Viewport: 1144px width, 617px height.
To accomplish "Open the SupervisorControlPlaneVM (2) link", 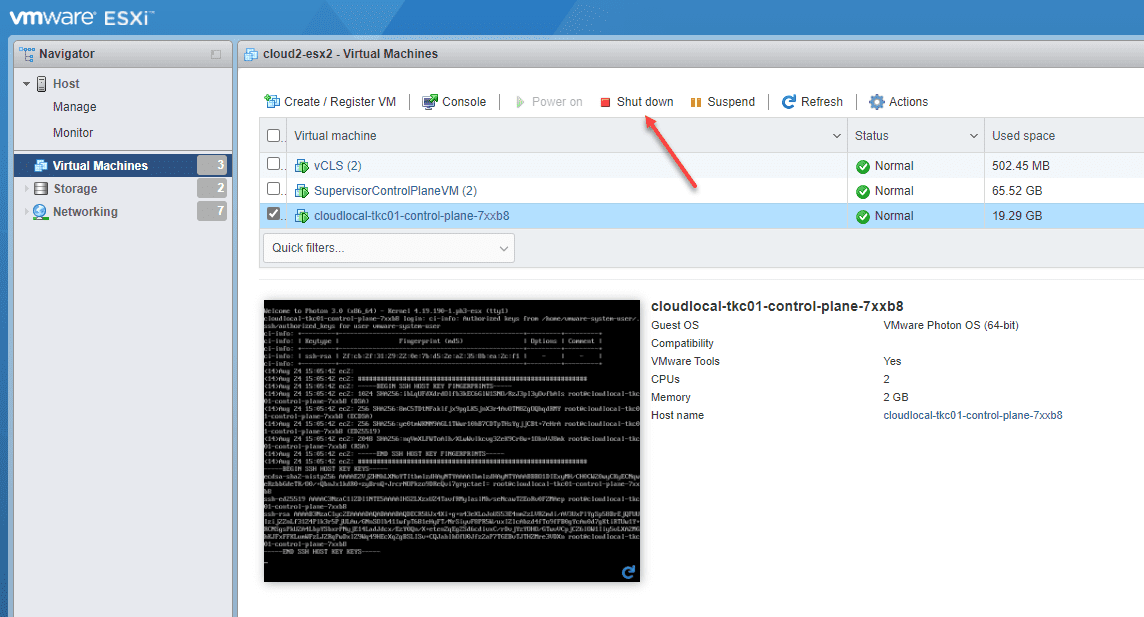I will 395,191.
